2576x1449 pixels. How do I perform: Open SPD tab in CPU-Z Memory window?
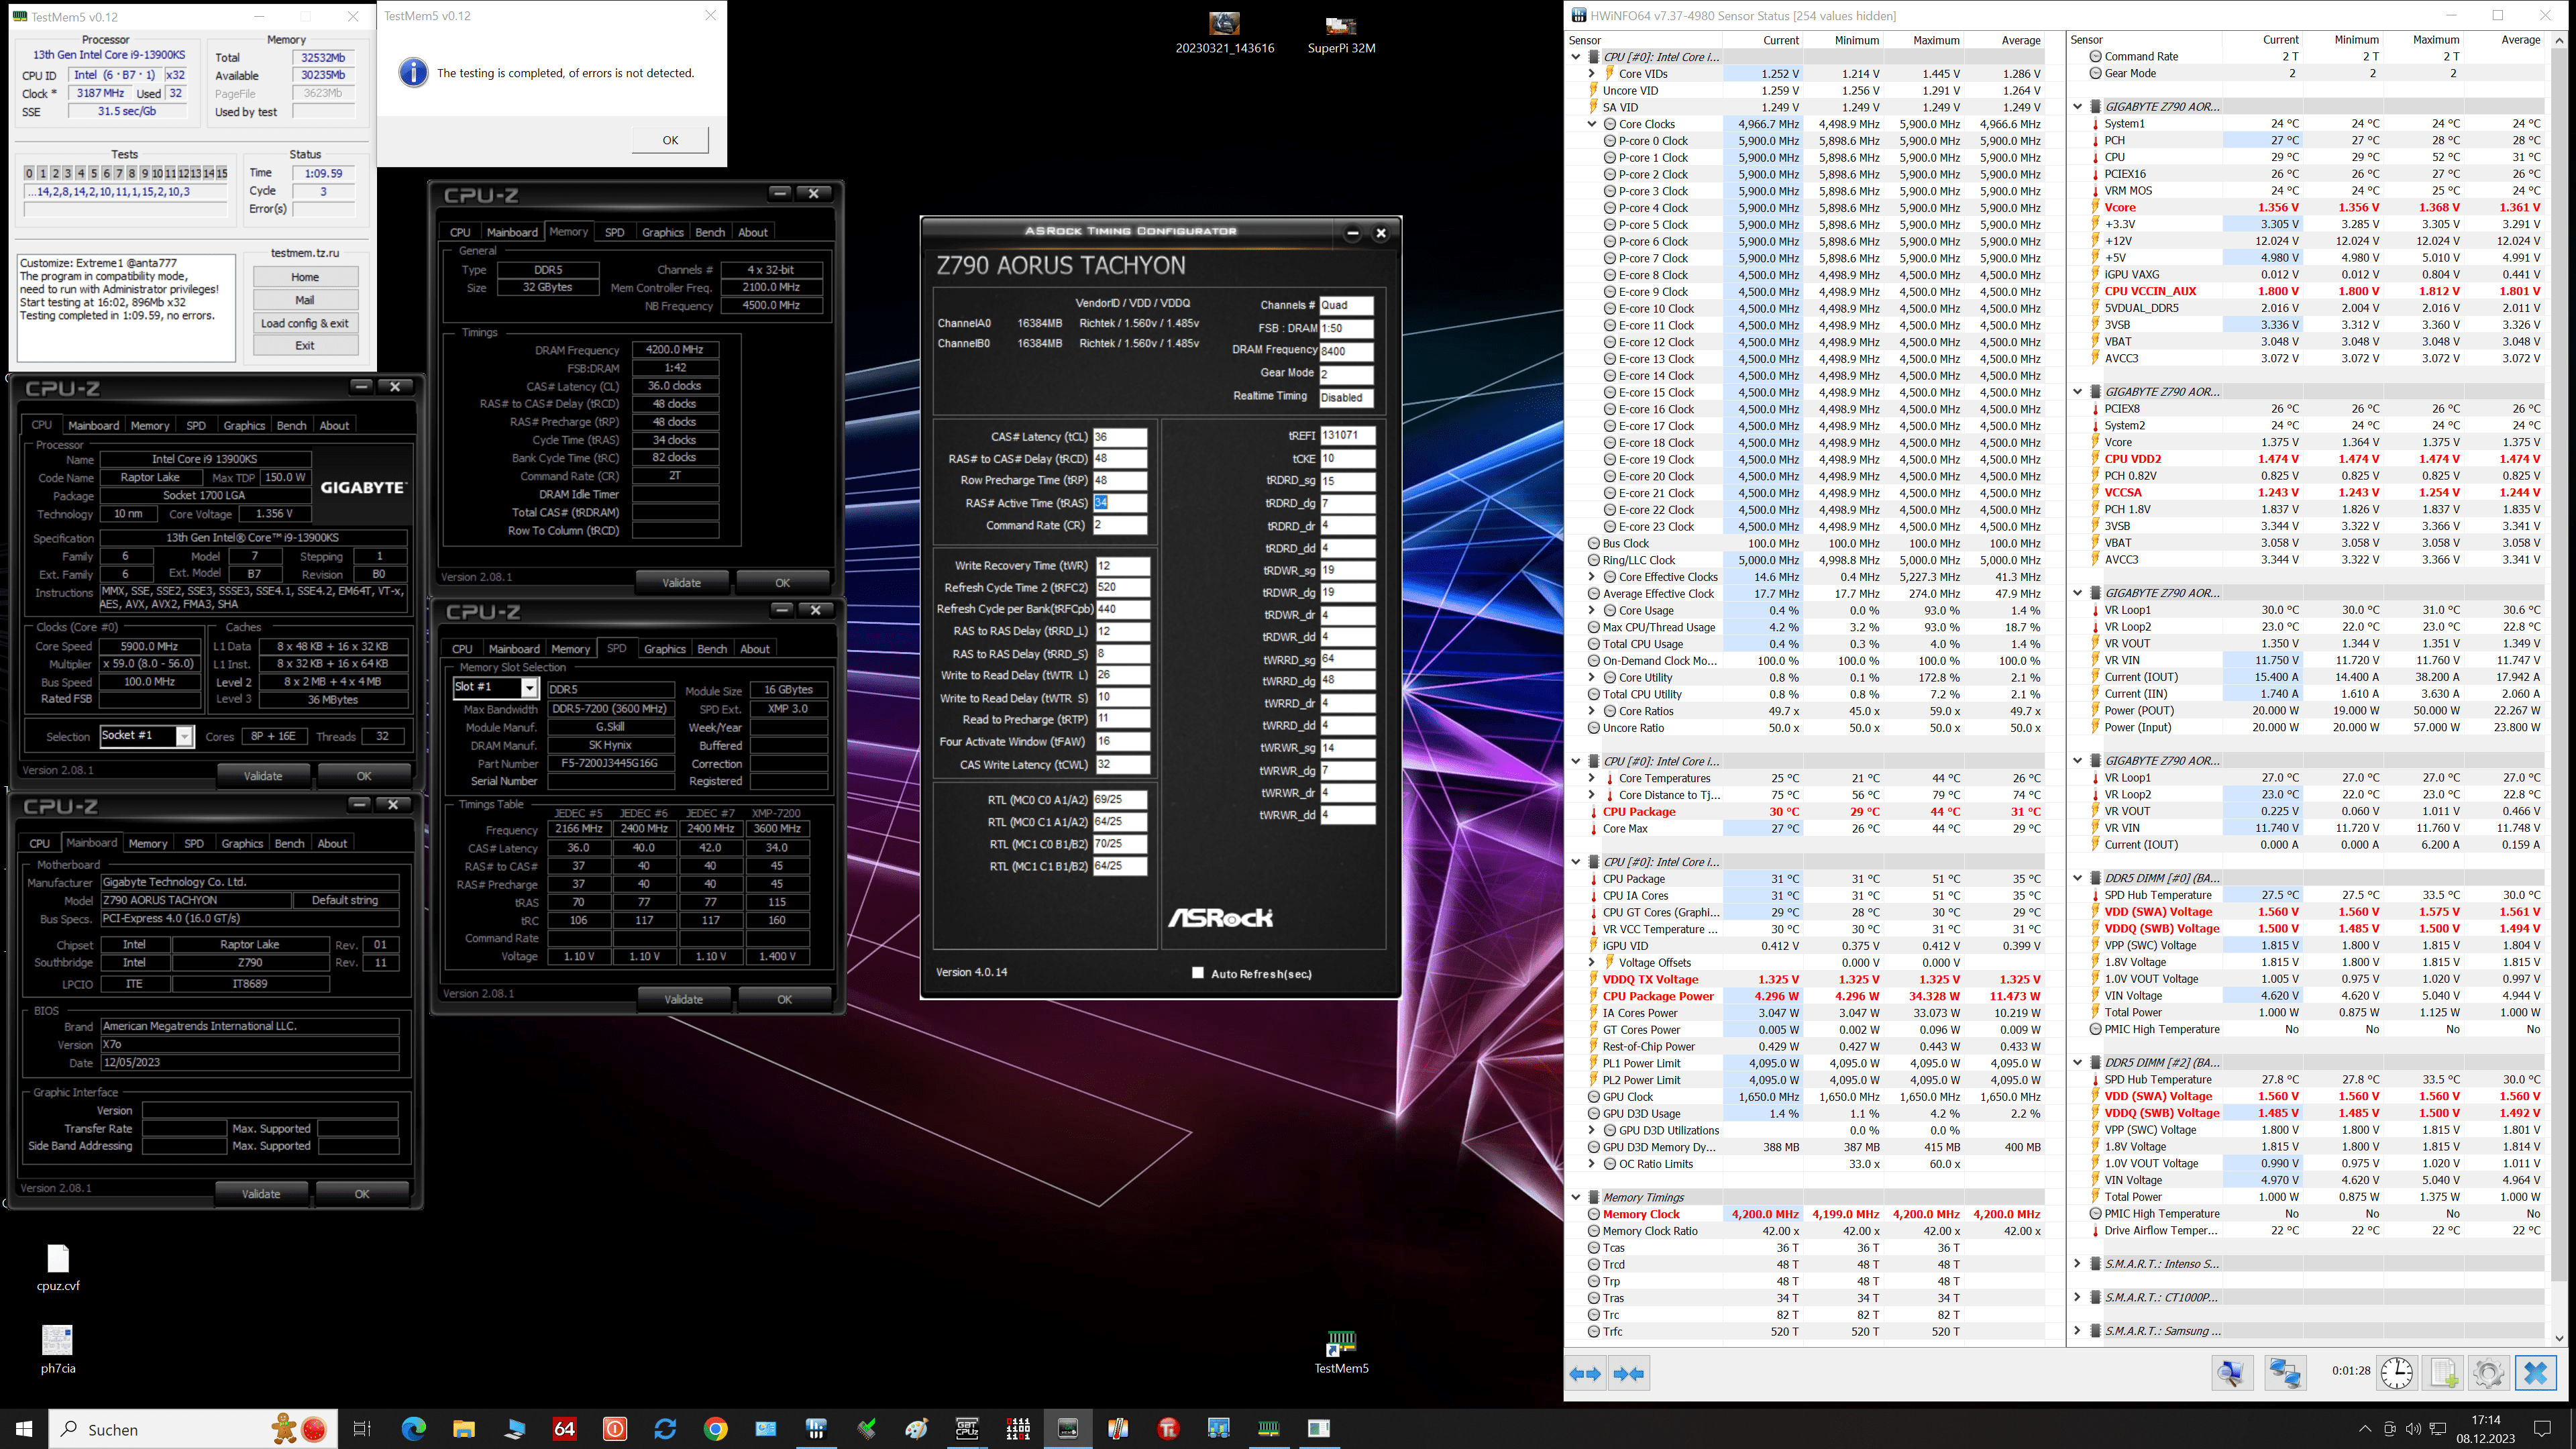[615, 232]
